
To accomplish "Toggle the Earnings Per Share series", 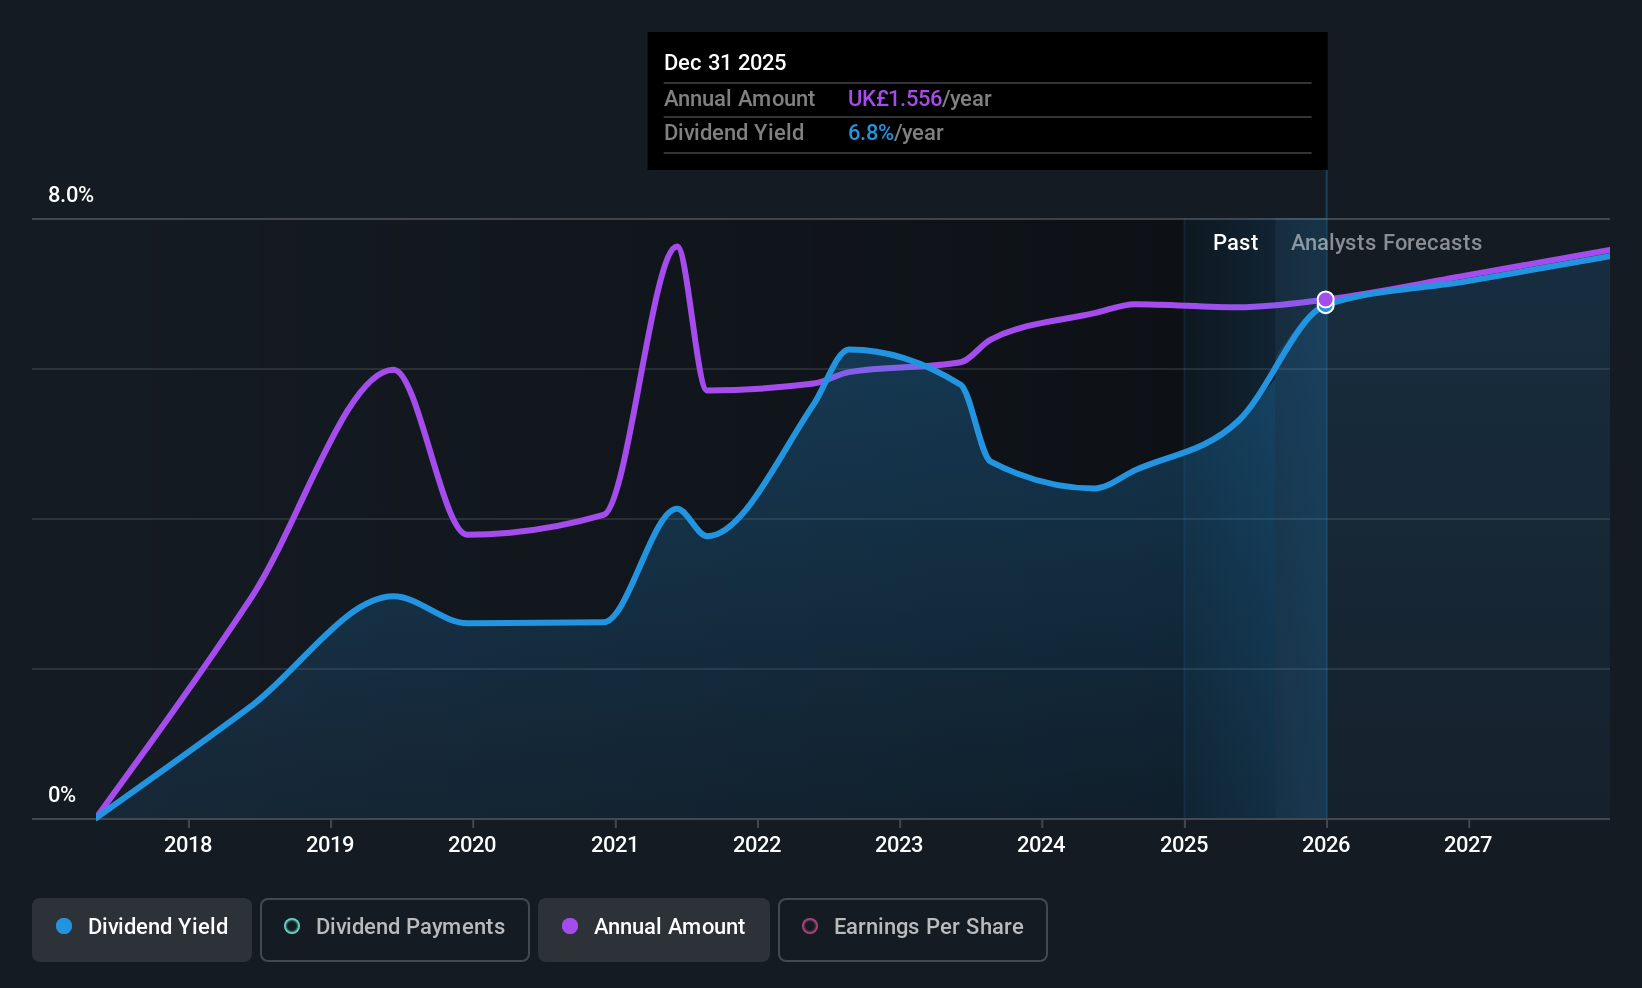I will [x=913, y=930].
